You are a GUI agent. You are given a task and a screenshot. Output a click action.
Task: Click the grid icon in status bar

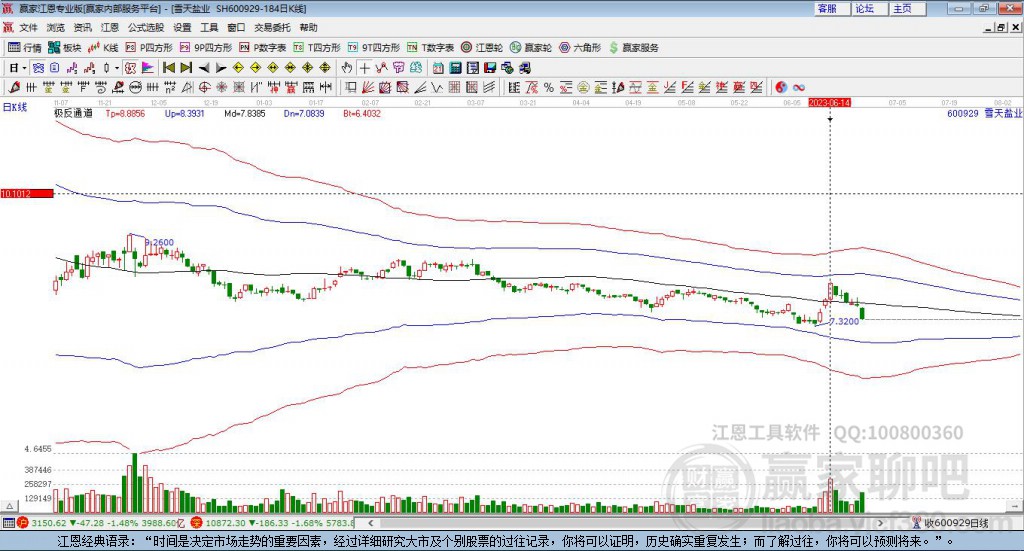coord(8,523)
